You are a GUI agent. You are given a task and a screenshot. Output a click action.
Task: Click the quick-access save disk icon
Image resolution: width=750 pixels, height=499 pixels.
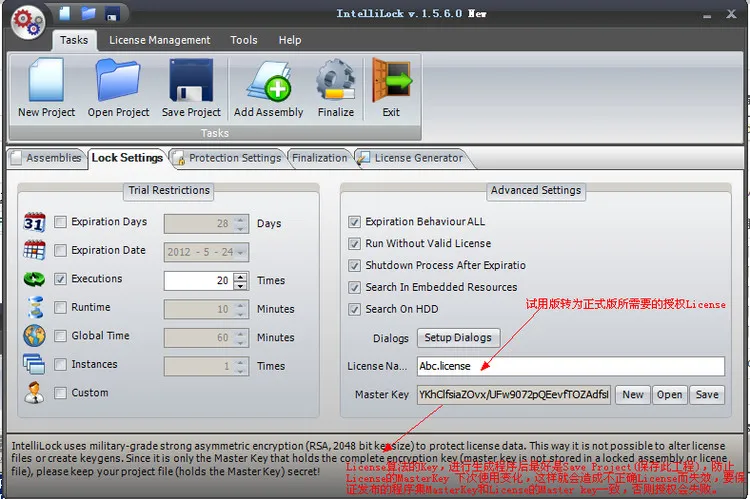pos(112,14)
